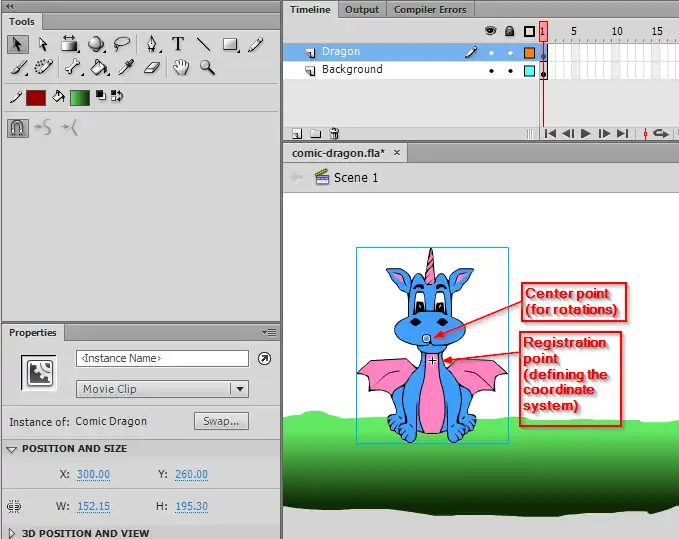The width and height of the screenshot is (679, 539).
Task: Switch to the Output tab
Action: click(361, 9)
